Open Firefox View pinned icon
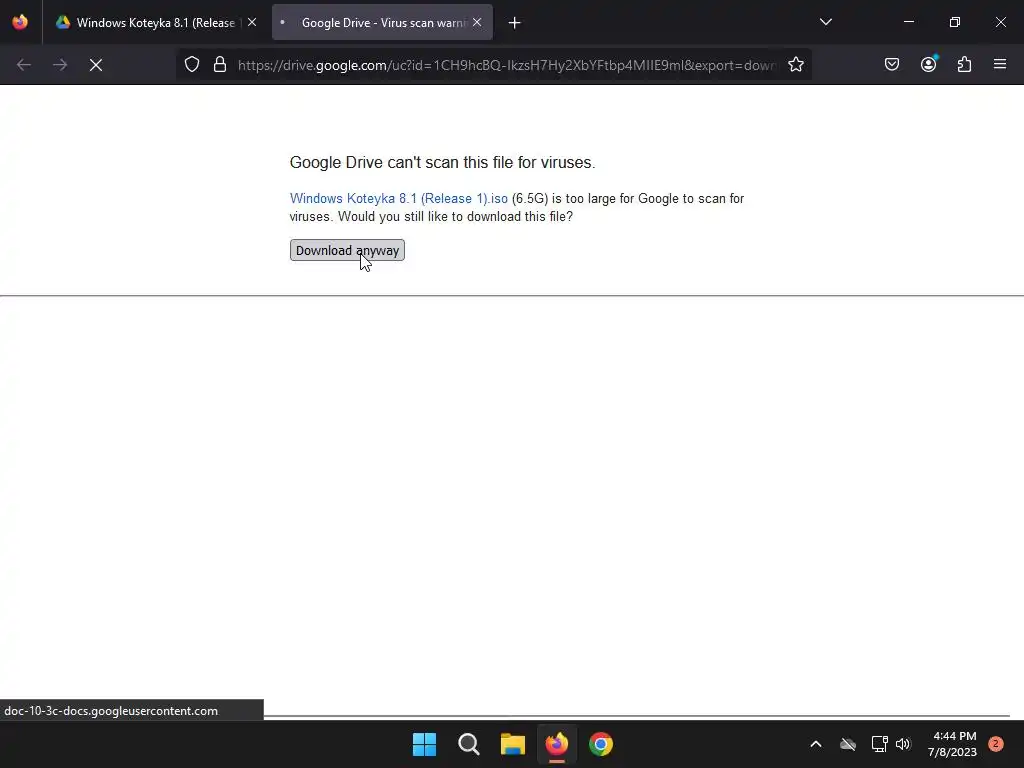 point(20,23)
